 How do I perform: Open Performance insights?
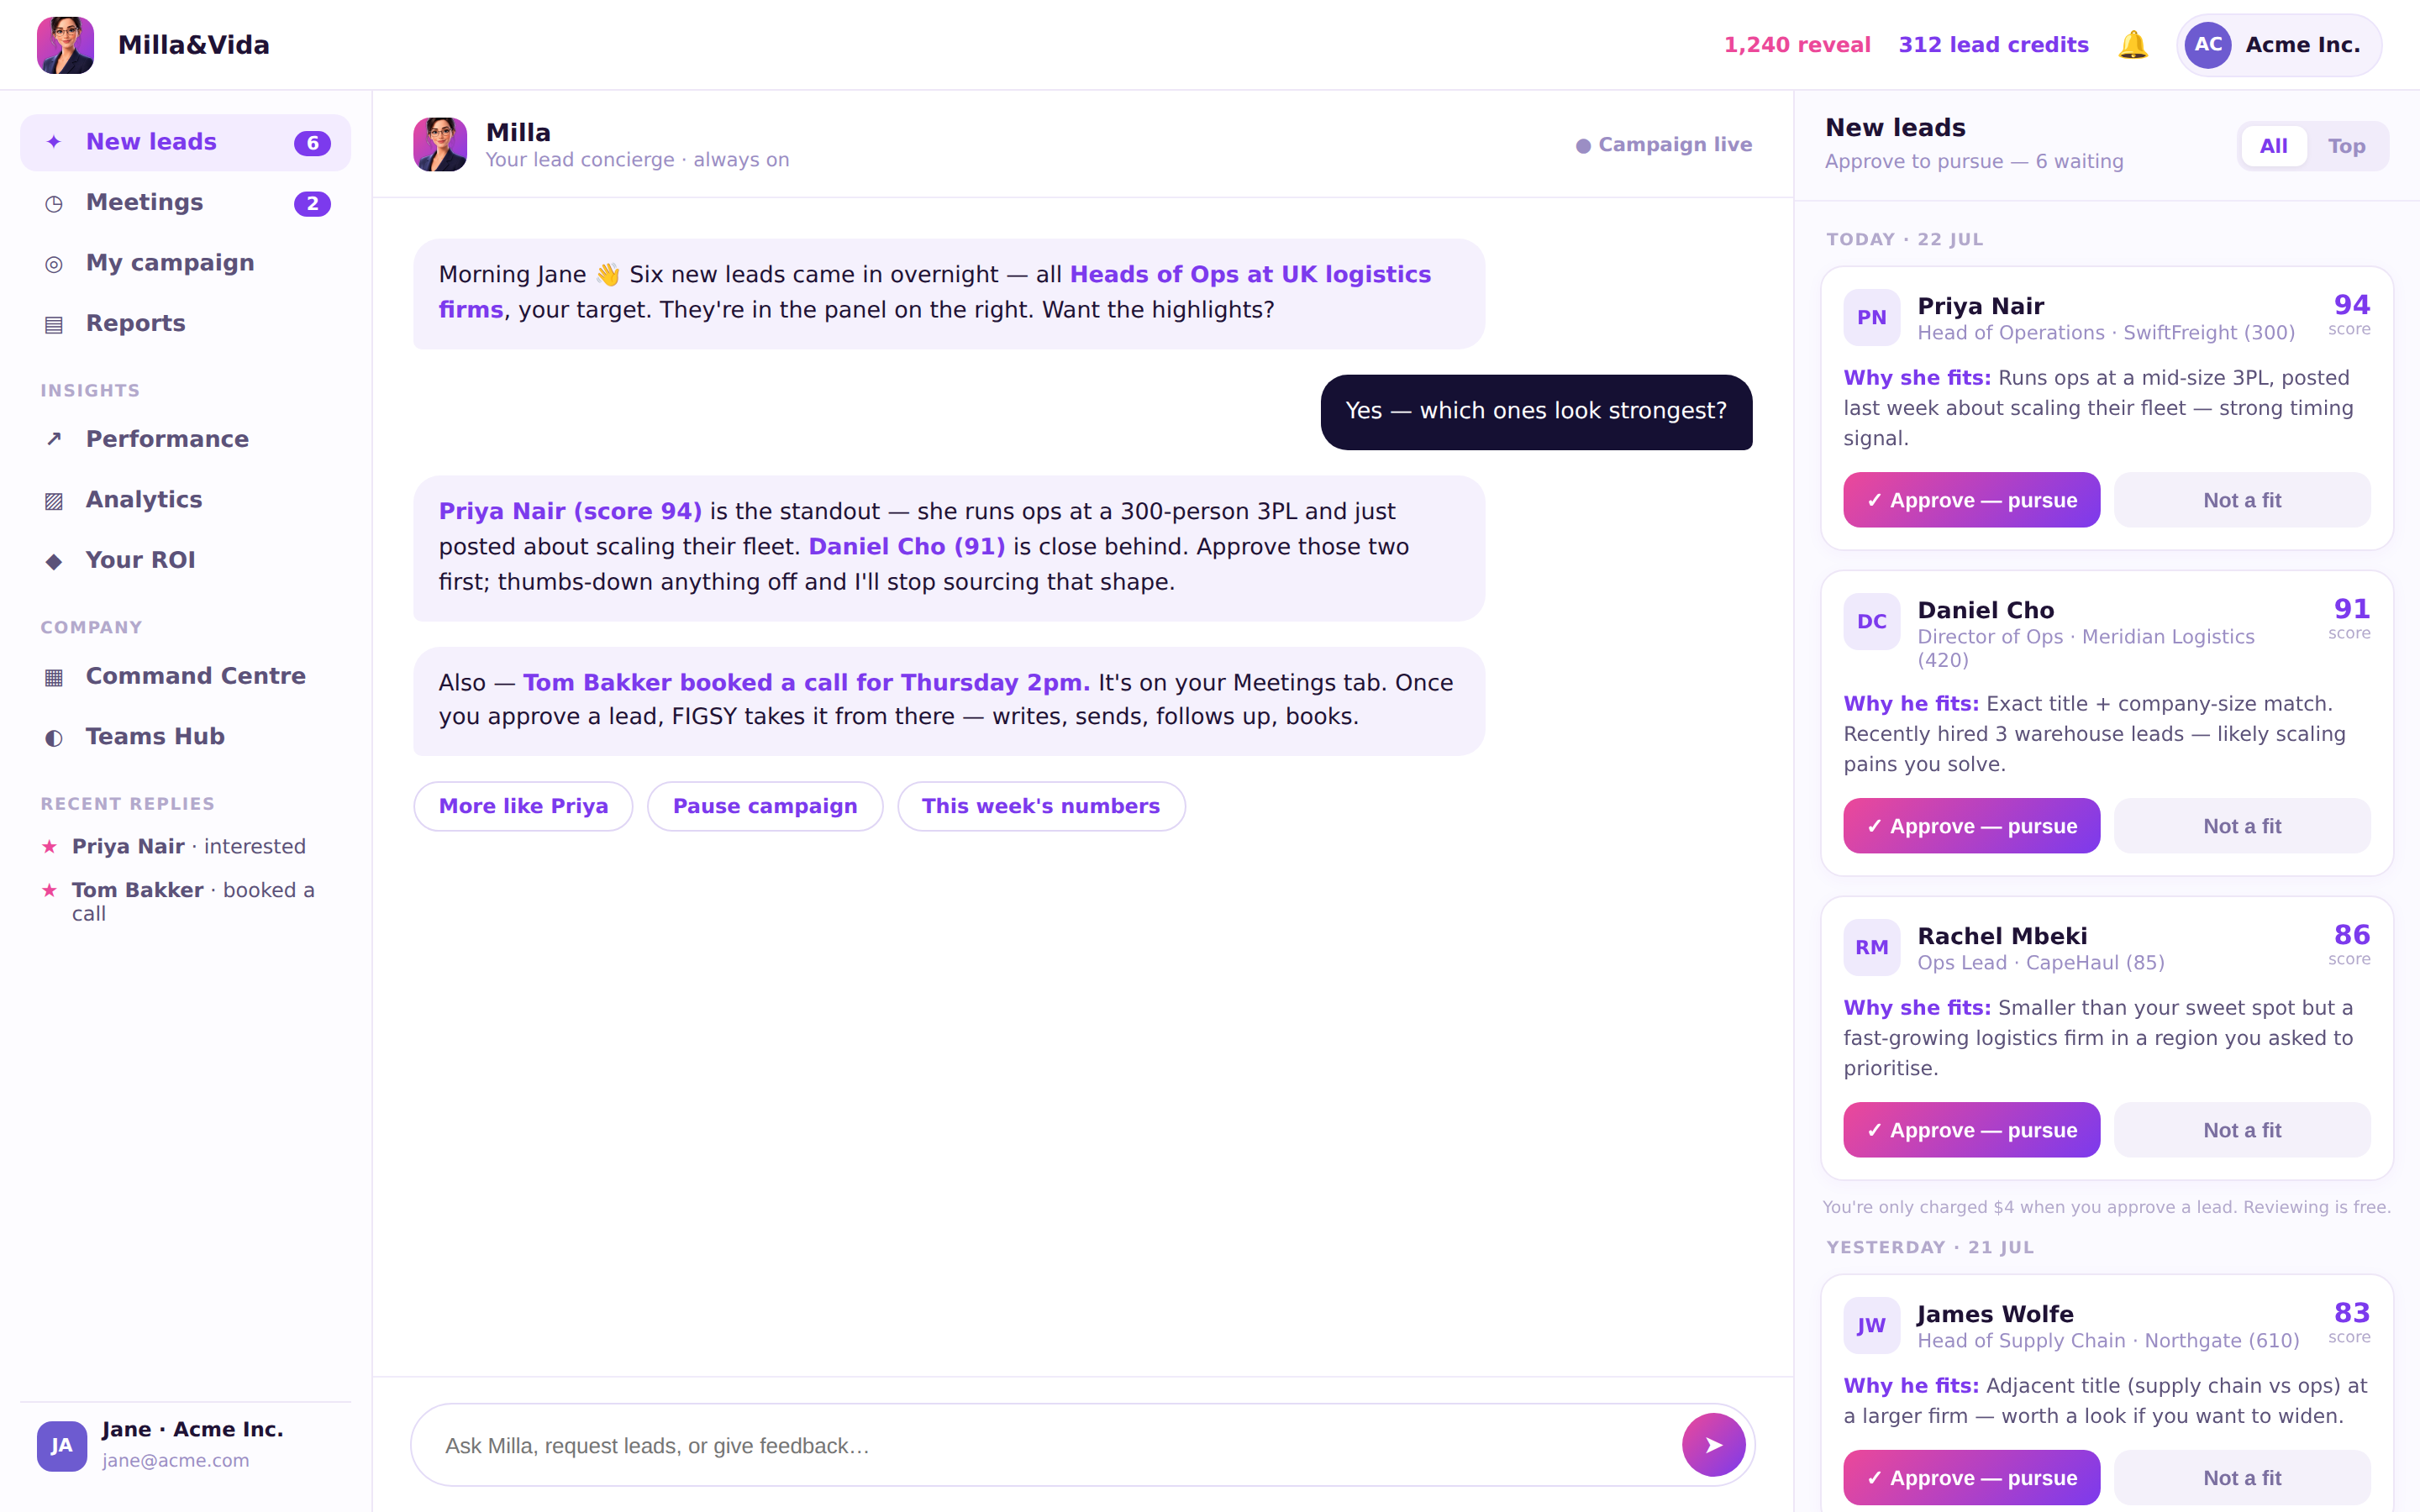[x=185, y=439]
